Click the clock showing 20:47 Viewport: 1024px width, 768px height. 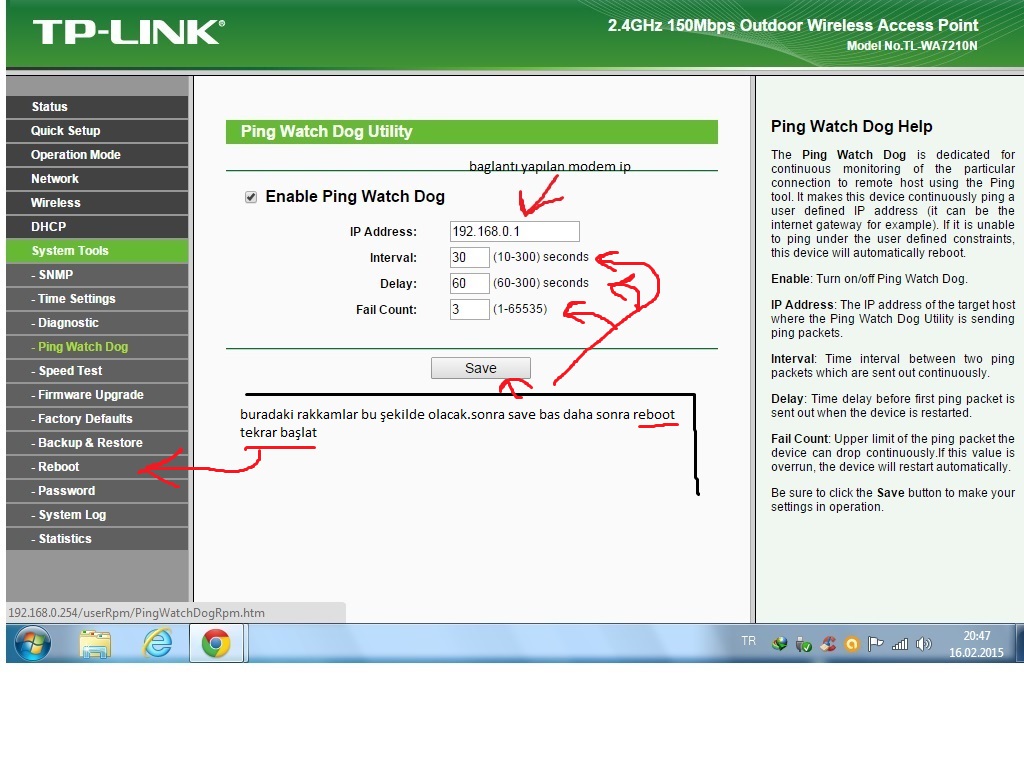coord(976,635)
